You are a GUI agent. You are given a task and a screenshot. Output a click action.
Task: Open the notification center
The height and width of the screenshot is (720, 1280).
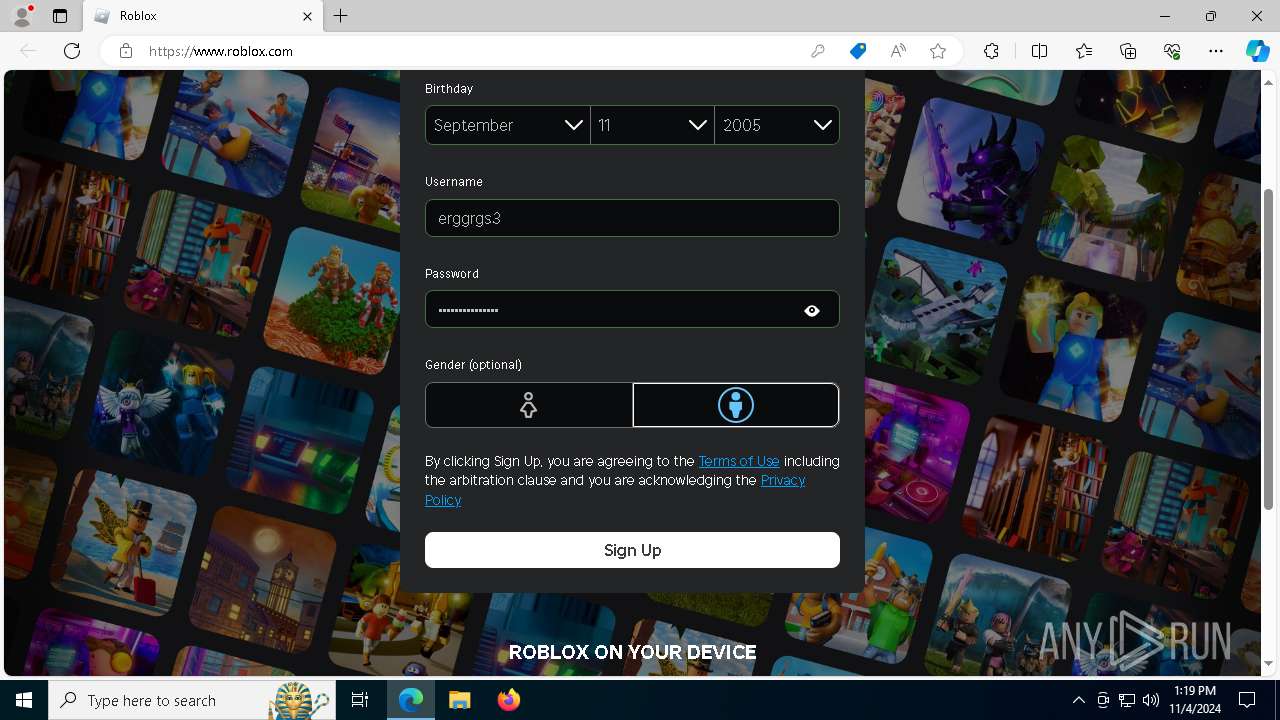(1247, 700)
